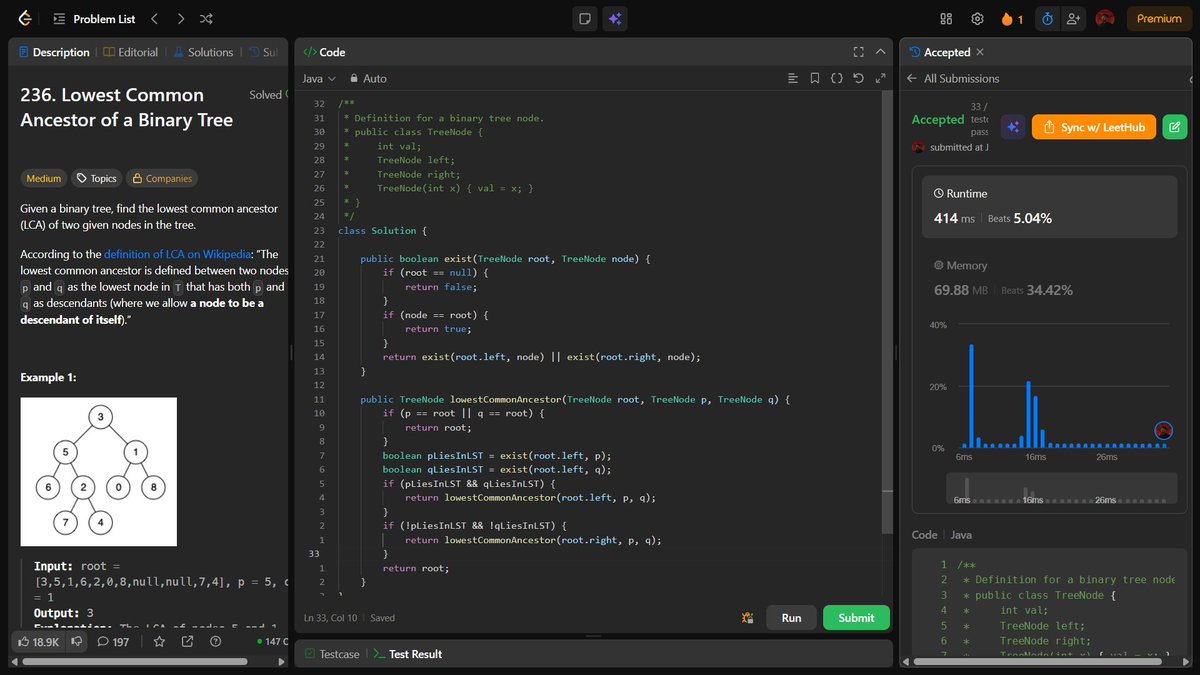1200x675 pixels.
Task: Go to previous problem arrow
Action: click(154, 18)
